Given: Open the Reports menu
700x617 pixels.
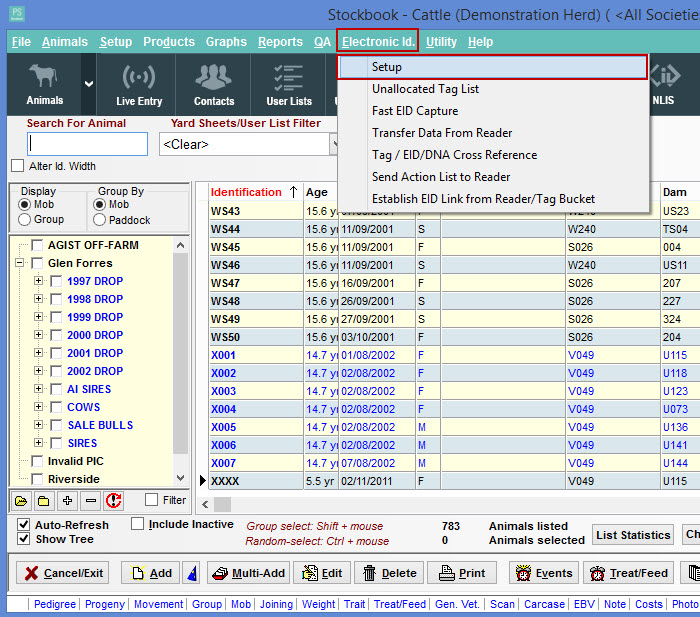Looking at the screenshot, I should coord(280,42).
